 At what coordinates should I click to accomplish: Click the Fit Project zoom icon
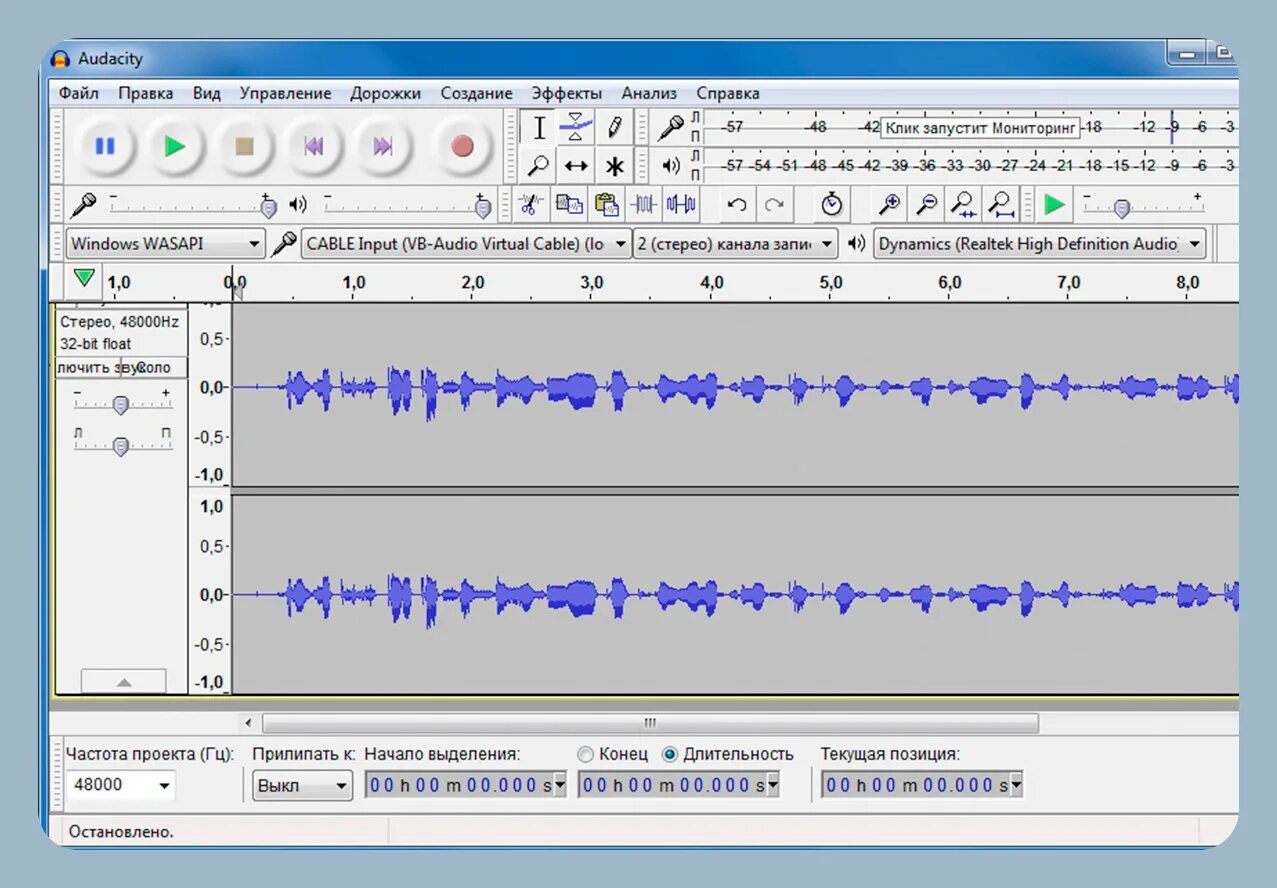pos(1001,205)
